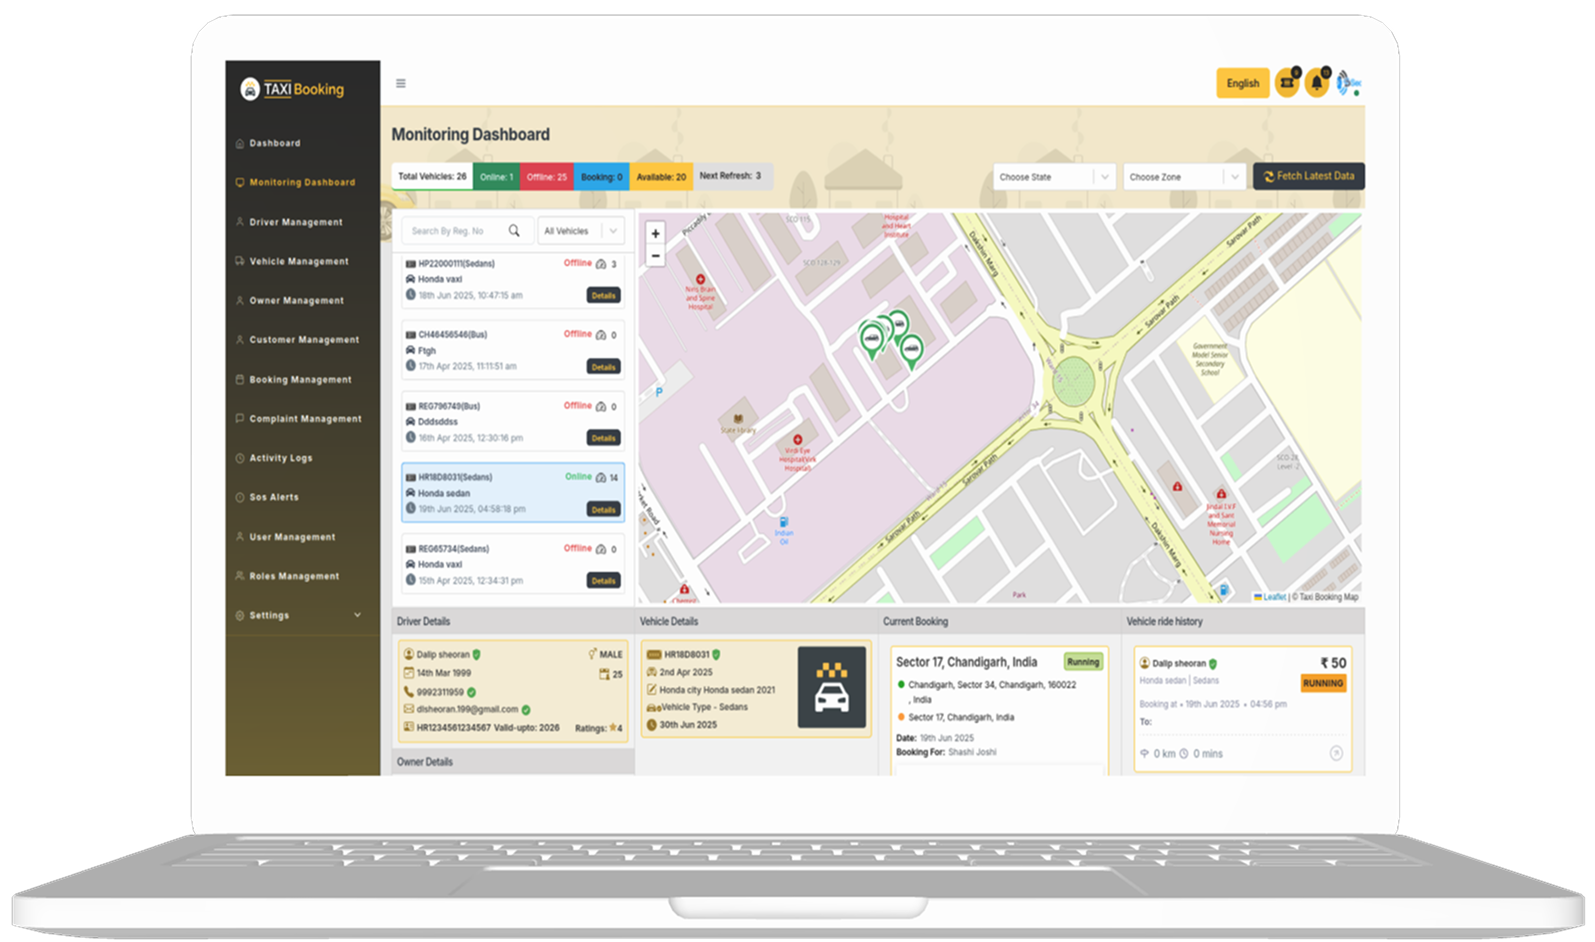Select the Available: 20 status filter

pyautogui.click(x=661, y=177)
